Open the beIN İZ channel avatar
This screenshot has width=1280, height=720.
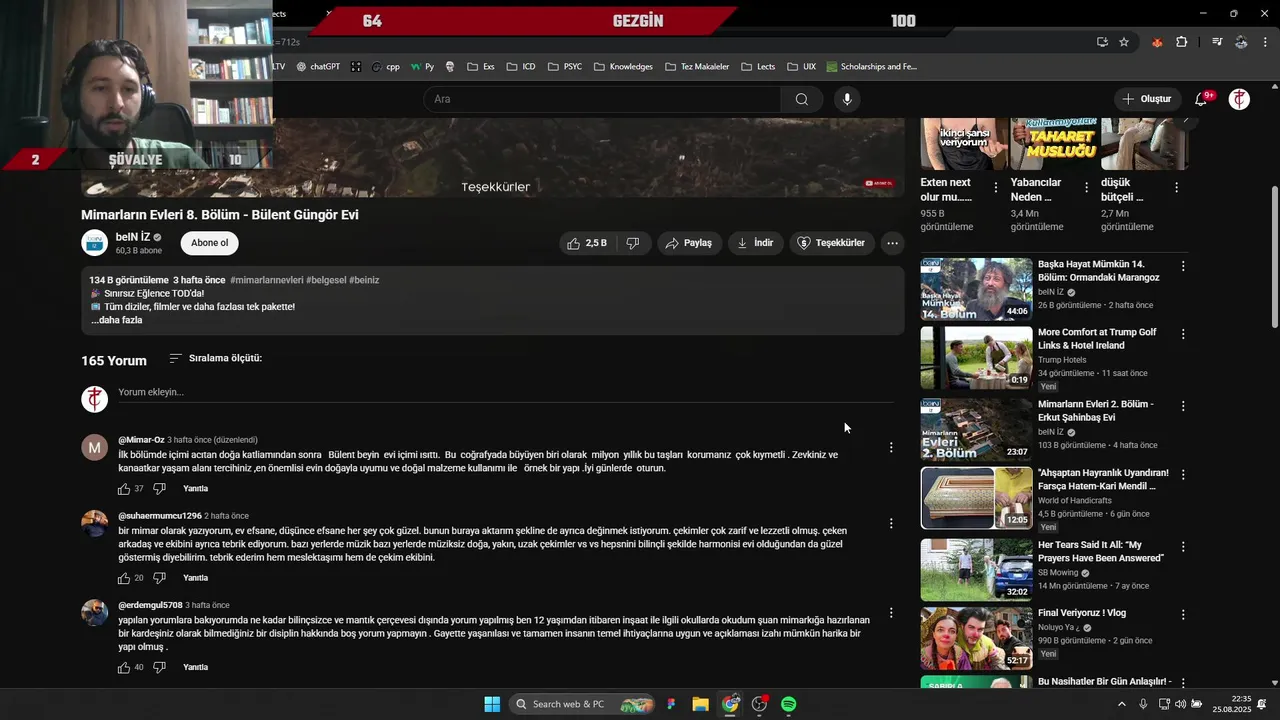coord(94,243)
